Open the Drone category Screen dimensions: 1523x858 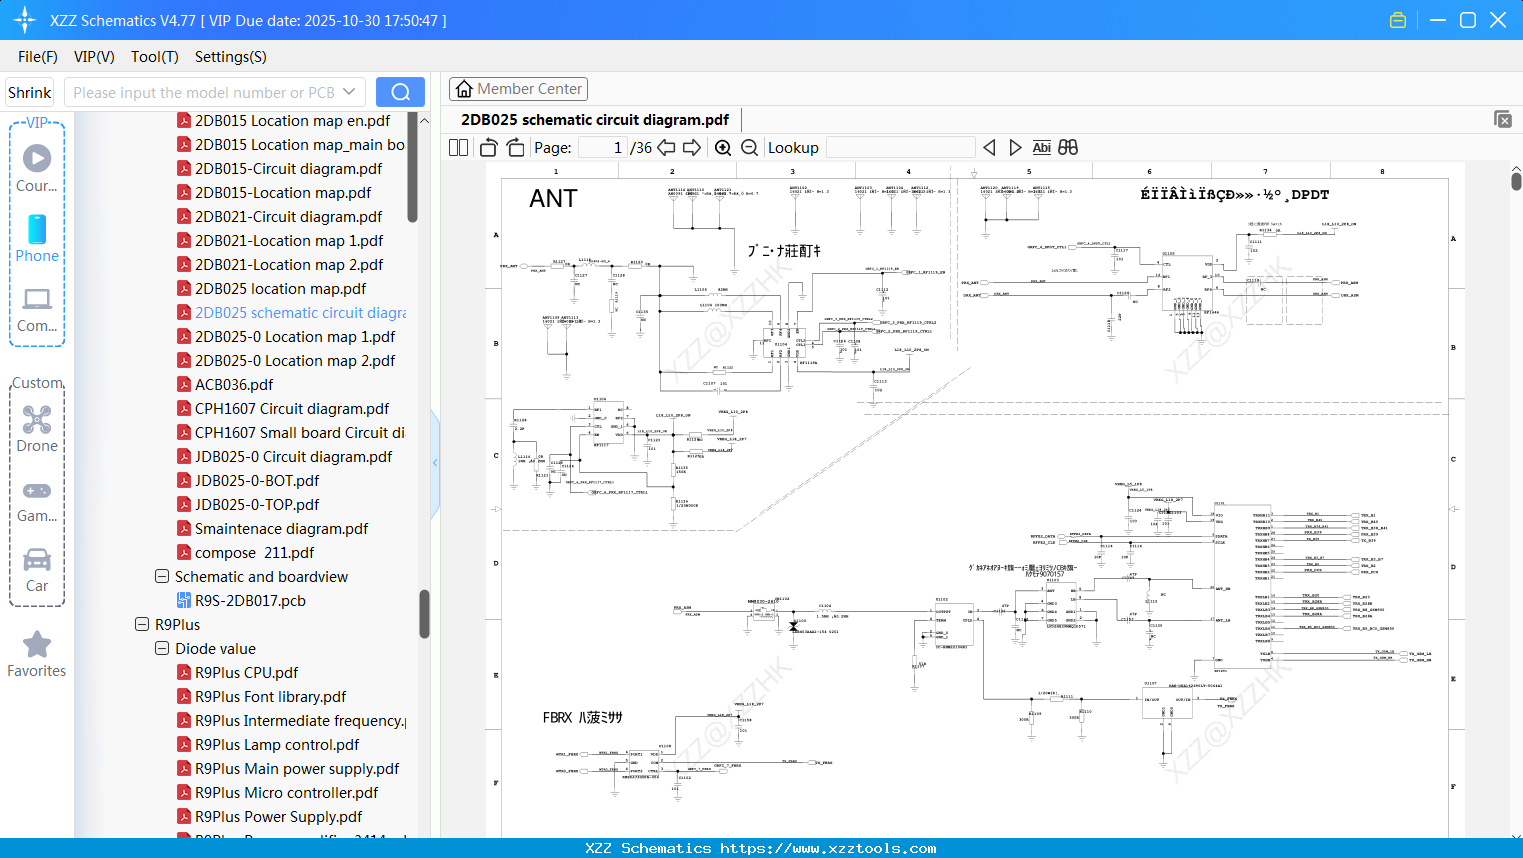(37, 429)
